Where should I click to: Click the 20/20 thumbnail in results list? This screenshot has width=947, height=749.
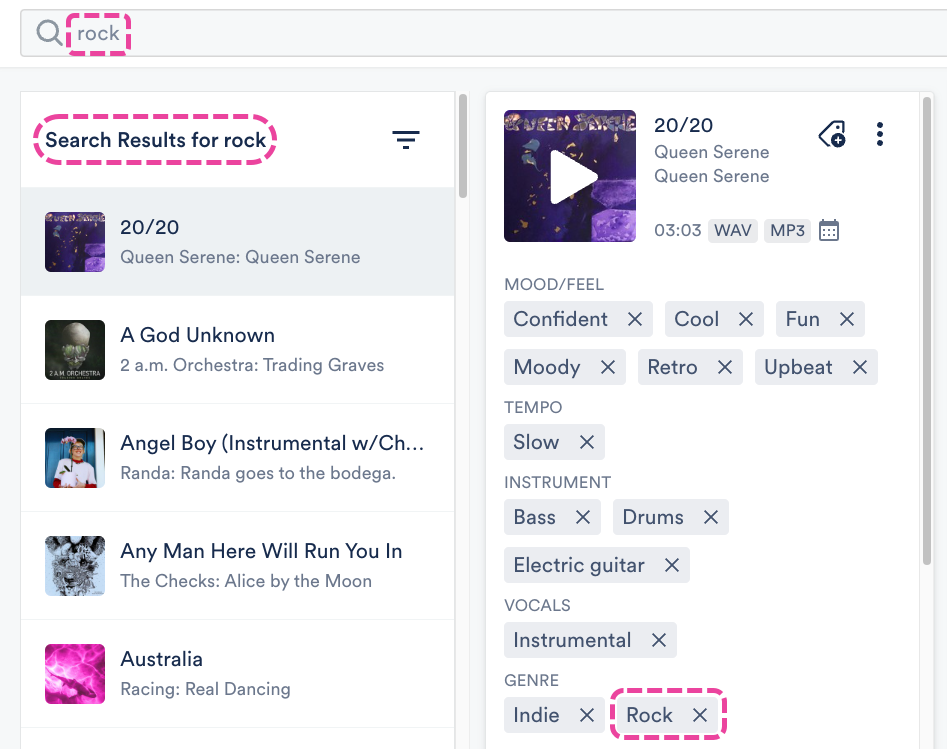coord(75,242)
